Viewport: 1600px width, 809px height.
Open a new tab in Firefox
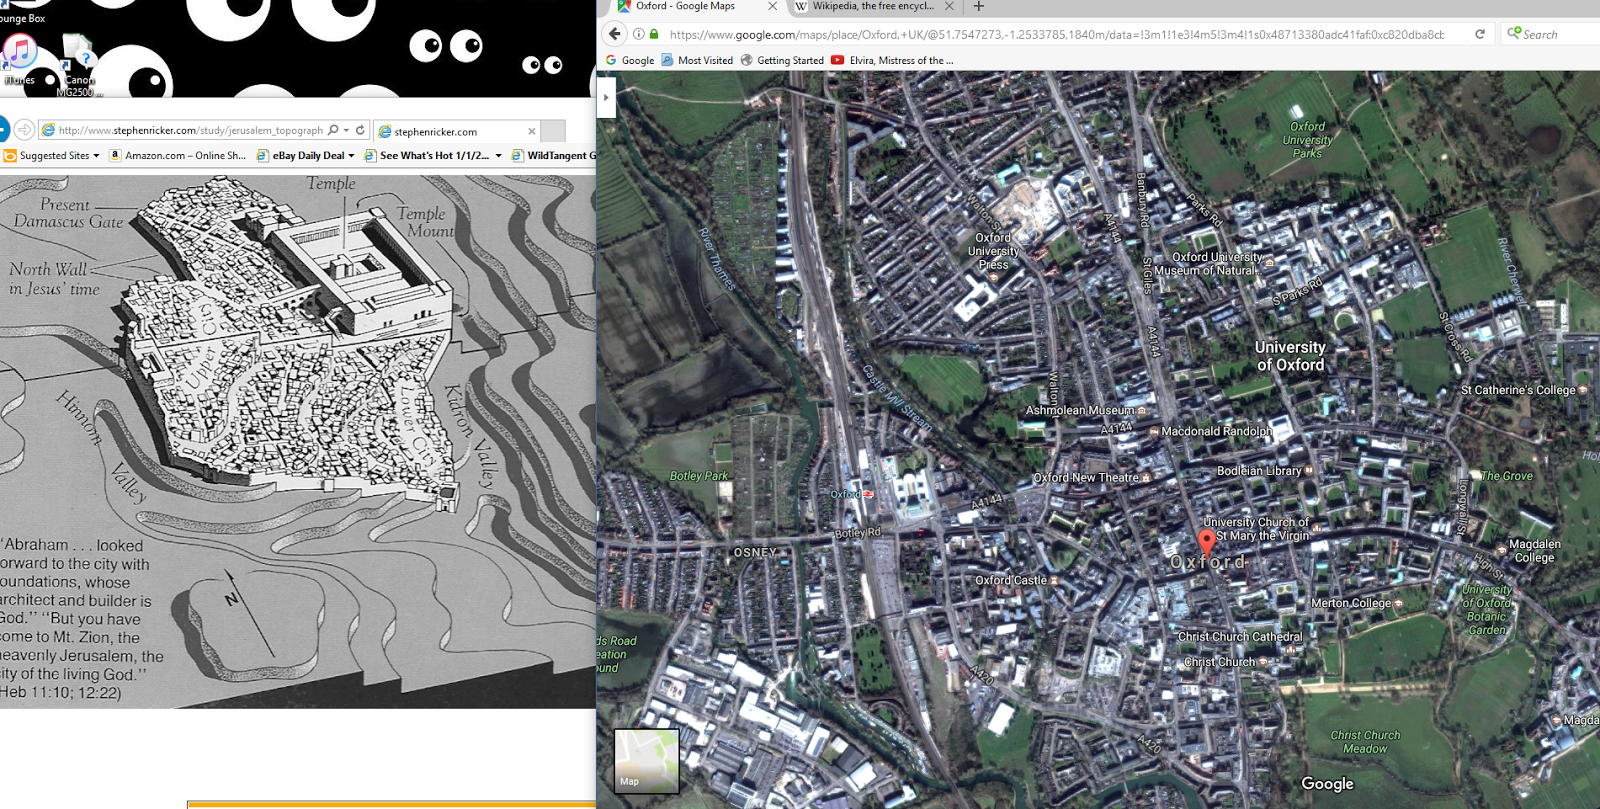pos(979,6)
